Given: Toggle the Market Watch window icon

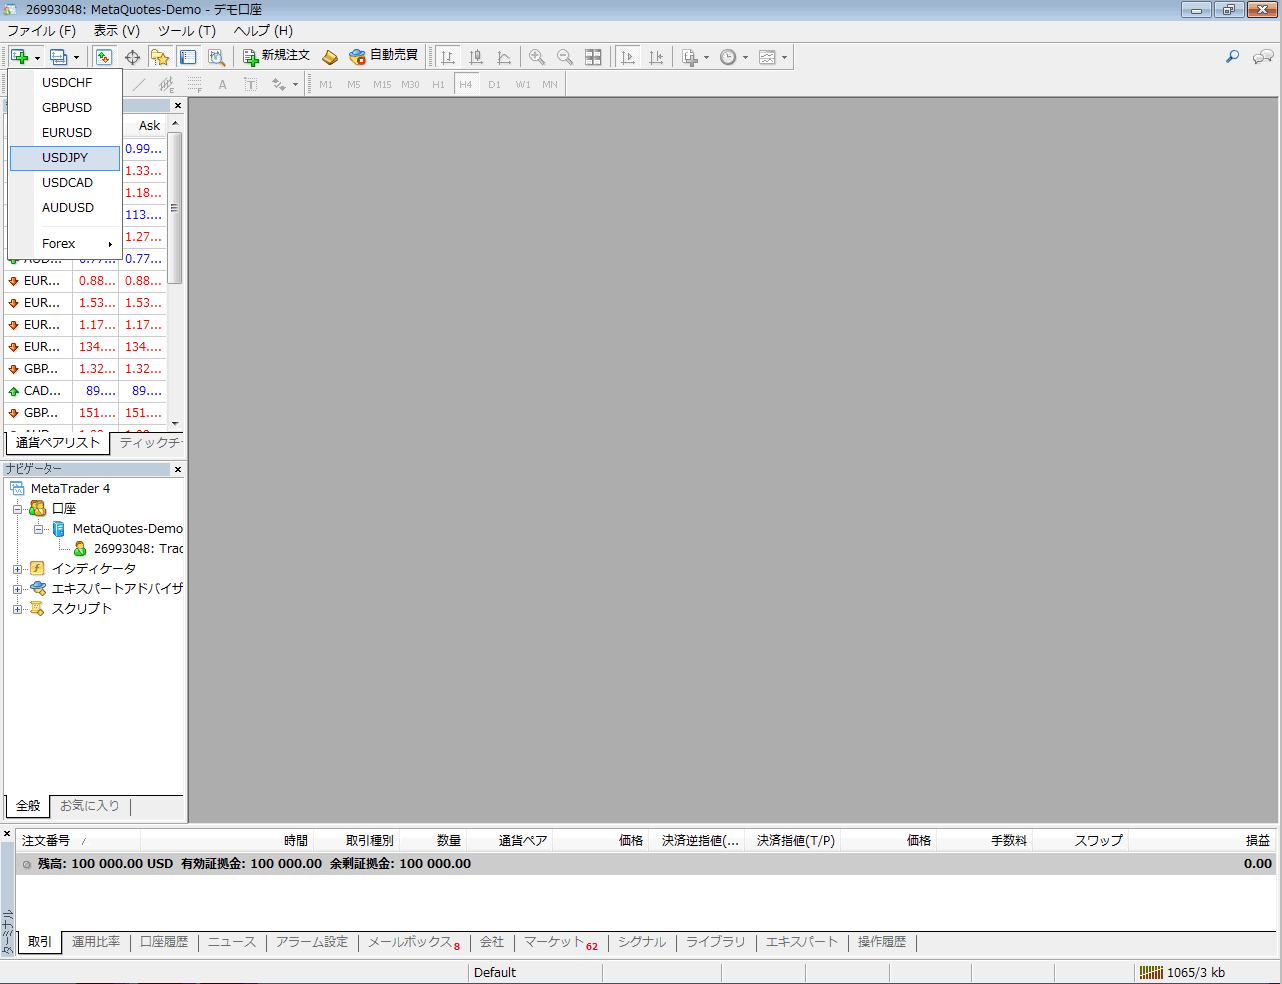Looking at the screenshot, I should tap(104, 57).
